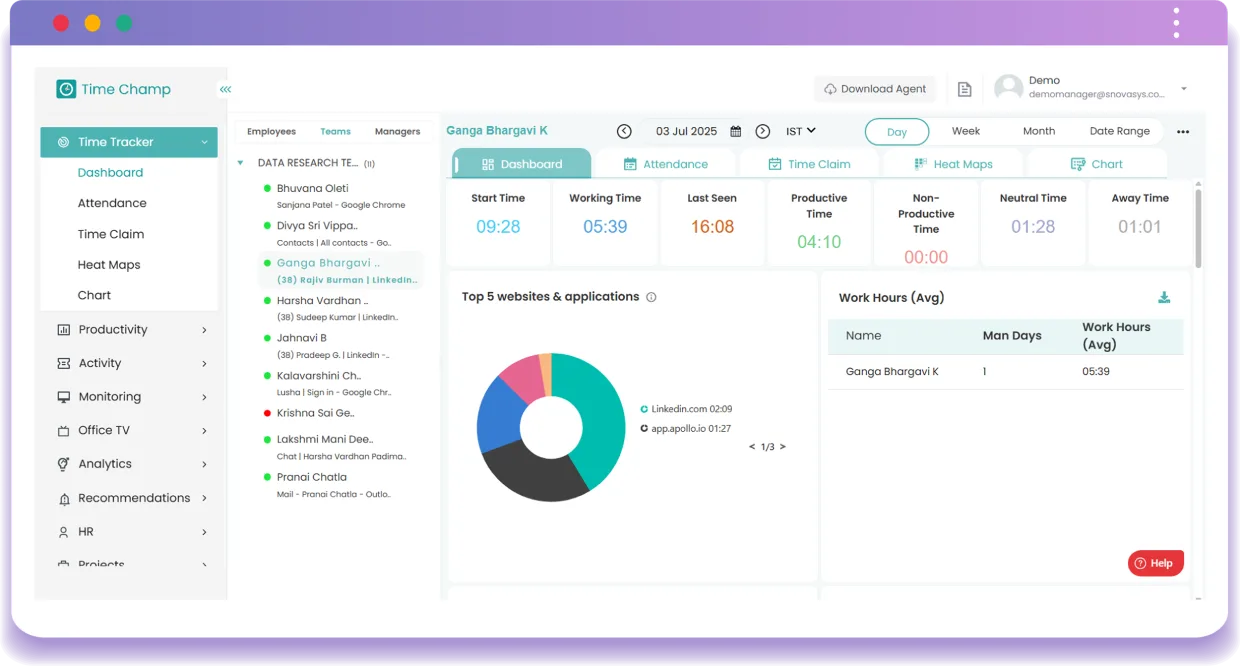This screenshot has height=666, width=1240.
Task: Select the Day view toggle
Action: pyautogui.click(x=897, y=132)
